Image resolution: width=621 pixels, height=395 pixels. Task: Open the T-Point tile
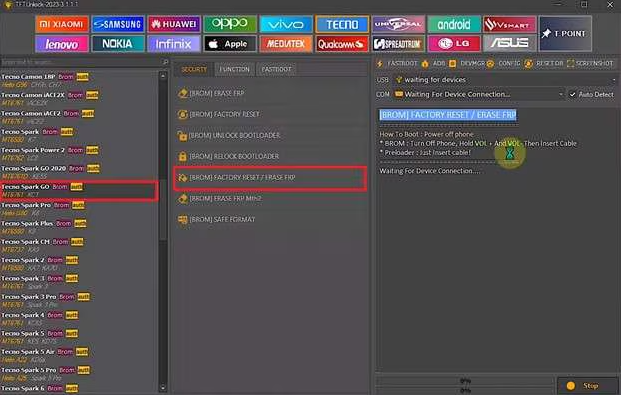click(x=565, y=34)
